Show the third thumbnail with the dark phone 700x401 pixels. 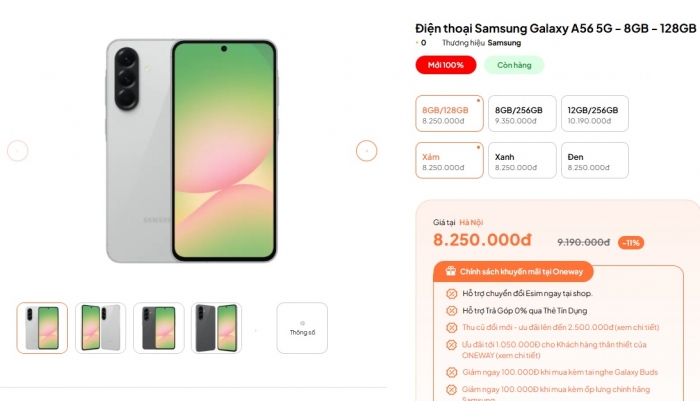pos(158,328)
